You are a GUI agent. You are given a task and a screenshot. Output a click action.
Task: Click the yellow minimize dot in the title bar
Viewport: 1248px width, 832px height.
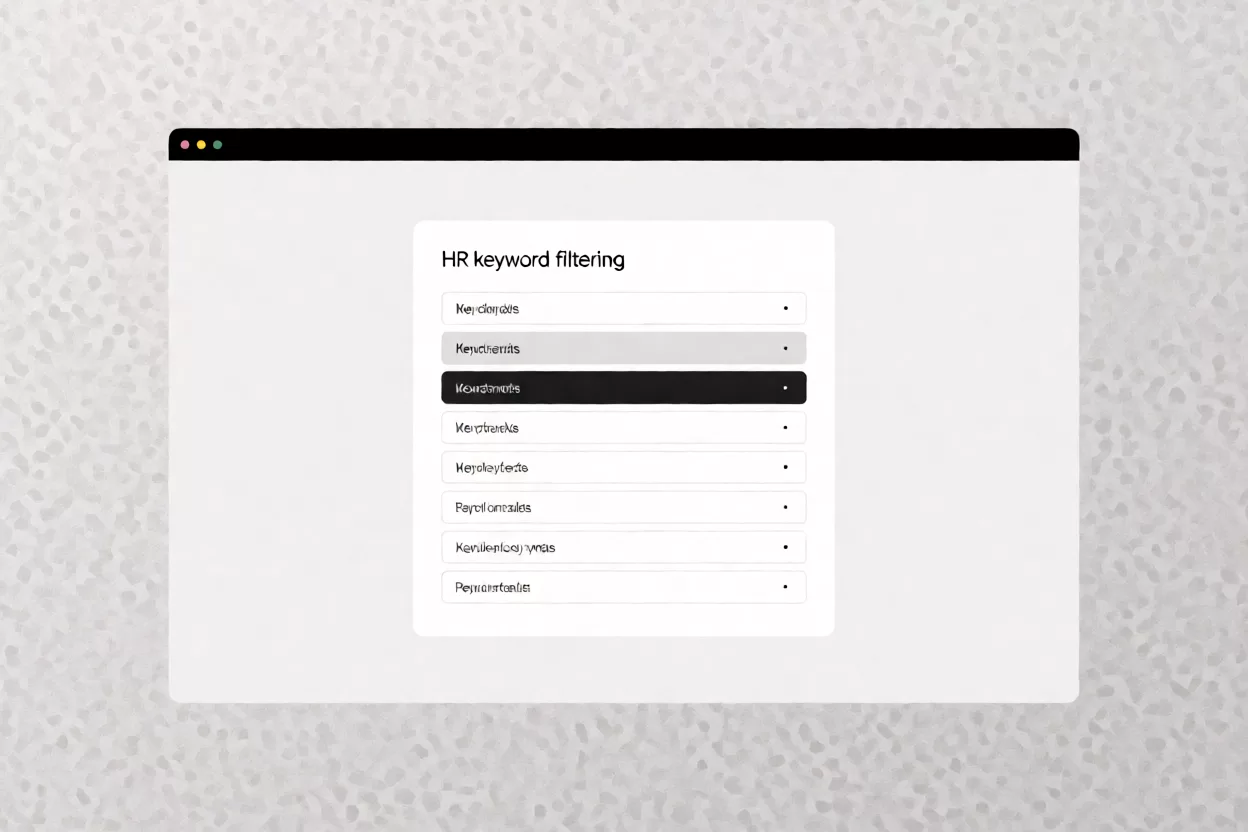[201, 145]
